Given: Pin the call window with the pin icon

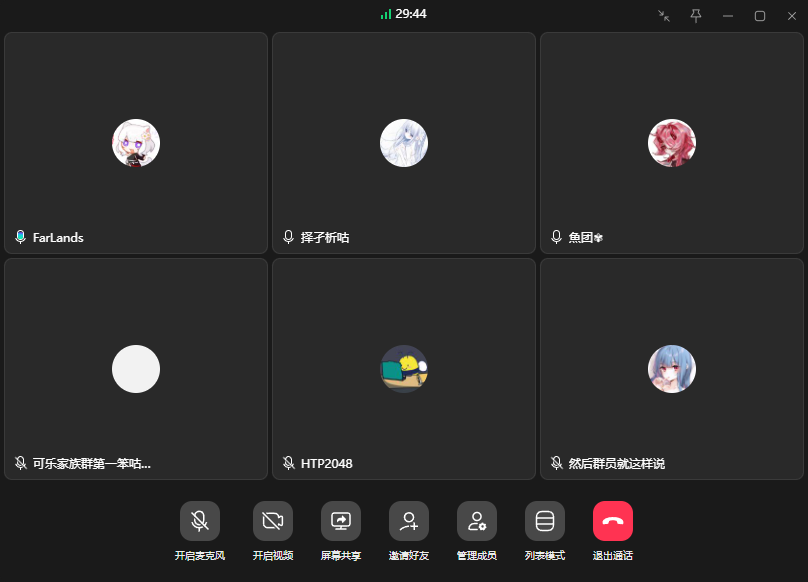Looking at the screenshot, I should pyautogui.click(x=695, y=15).
